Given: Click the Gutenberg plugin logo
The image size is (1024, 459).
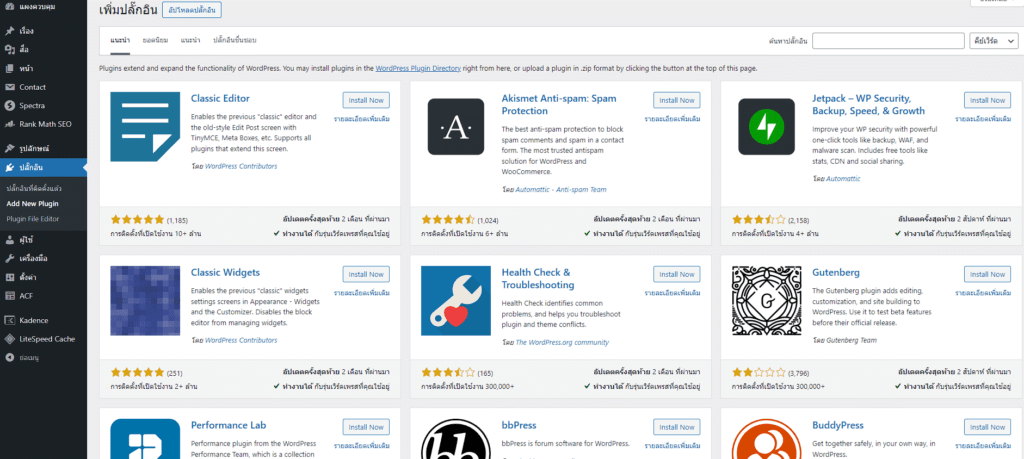Looking at the screenshot, I should pyautogui.click(x=767, y=301).
